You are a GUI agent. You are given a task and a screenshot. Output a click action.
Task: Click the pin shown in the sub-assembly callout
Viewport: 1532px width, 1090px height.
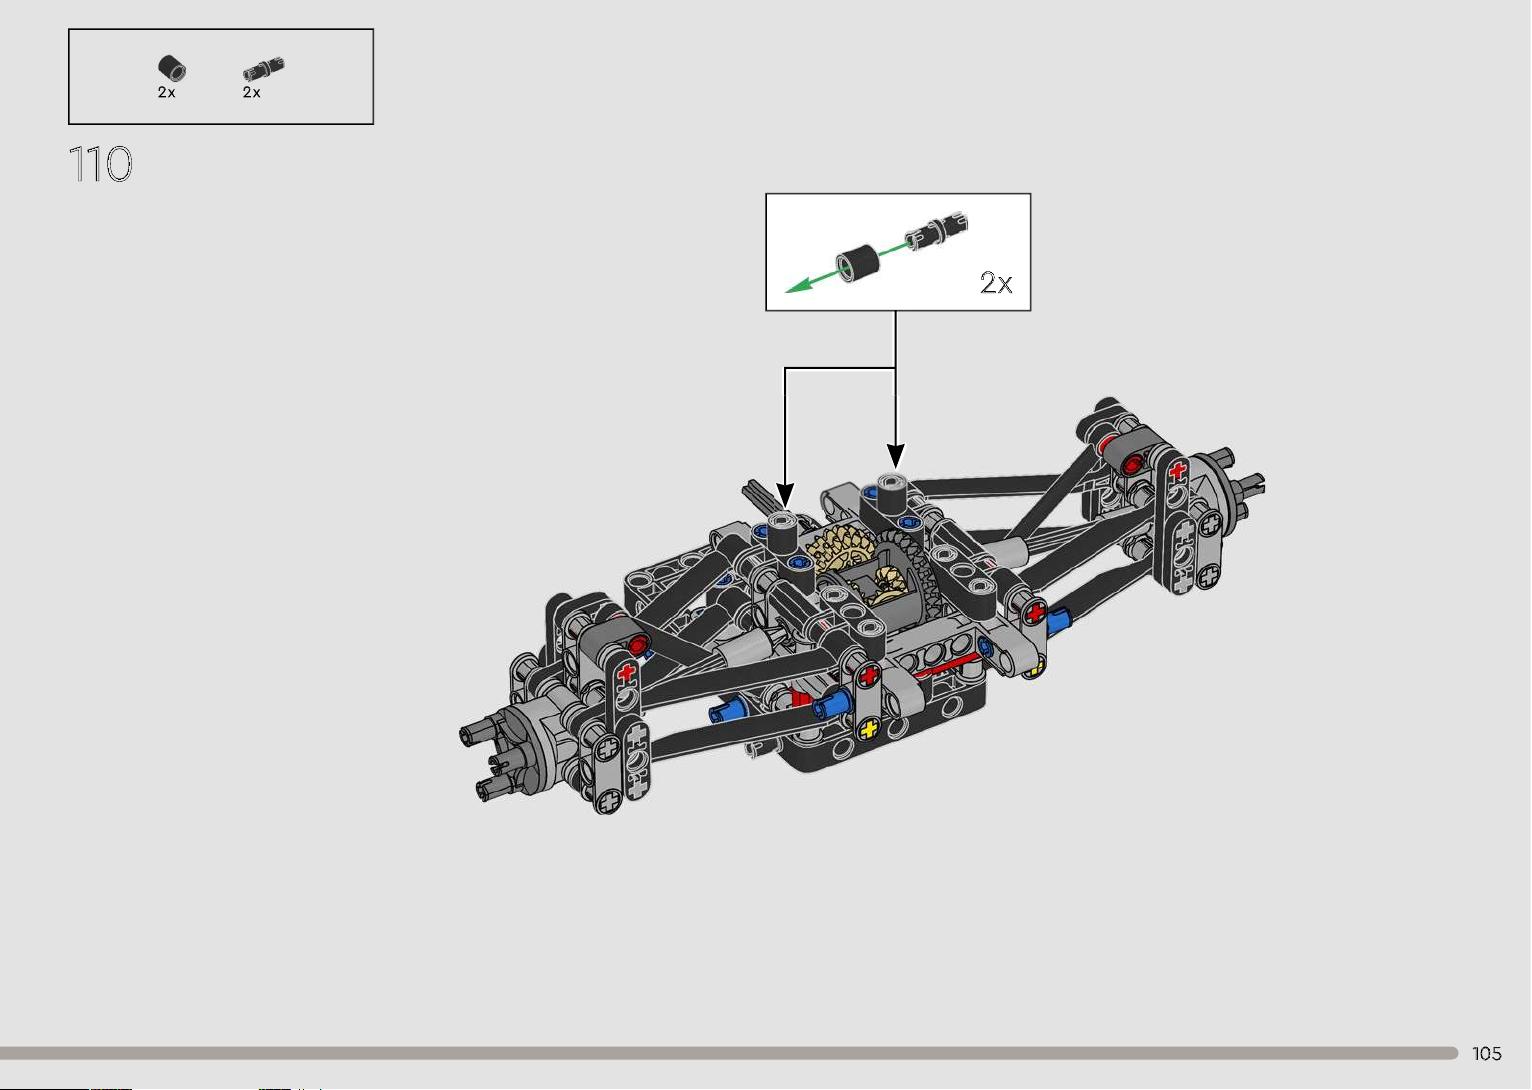pyautogui.click(x=936, y=229)
